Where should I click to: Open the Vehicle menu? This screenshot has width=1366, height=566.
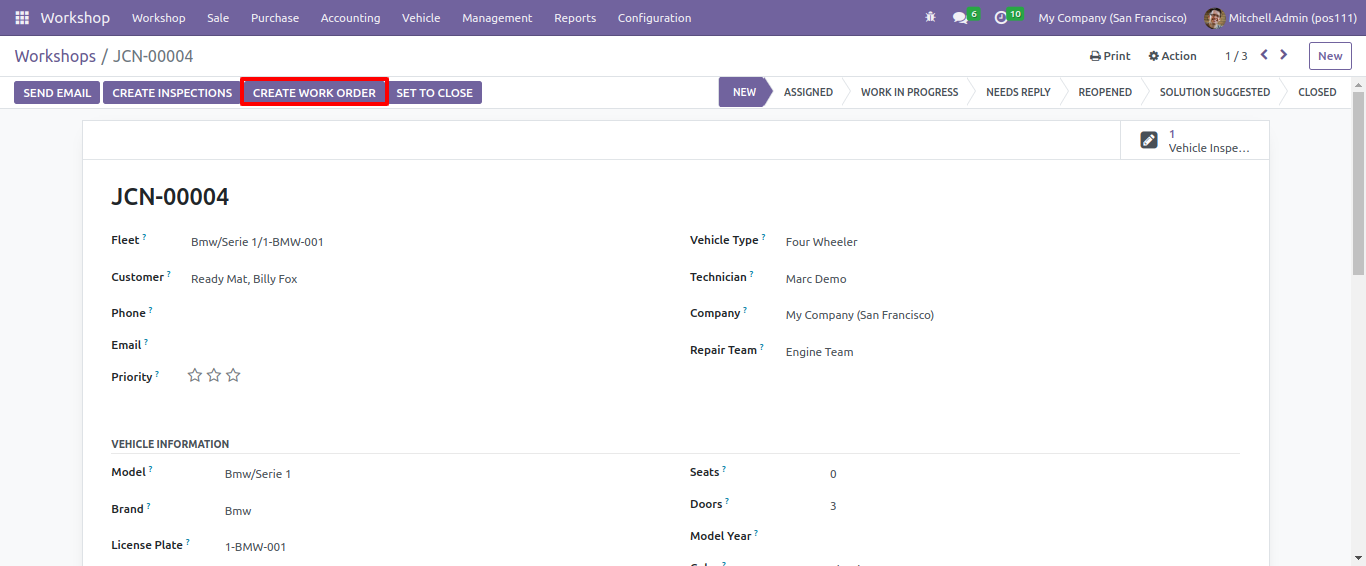click(421, 18)
